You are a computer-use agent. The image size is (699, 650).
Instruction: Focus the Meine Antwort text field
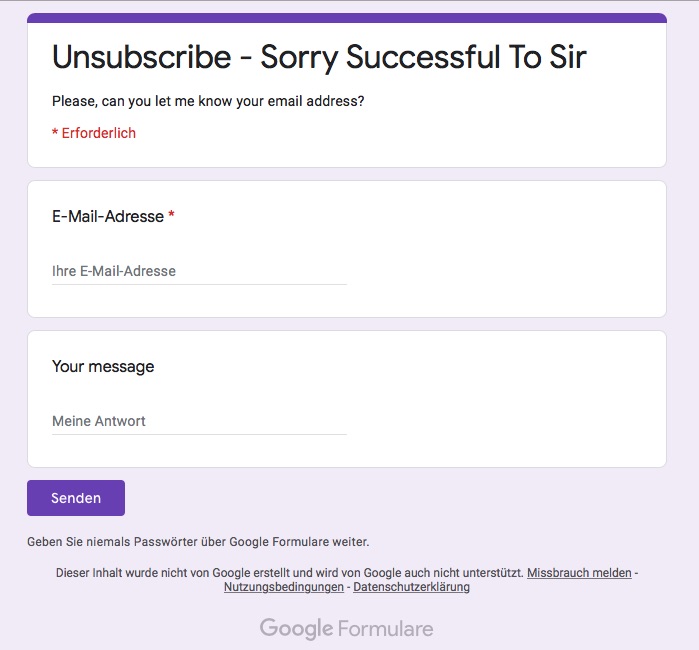(198, 421)
